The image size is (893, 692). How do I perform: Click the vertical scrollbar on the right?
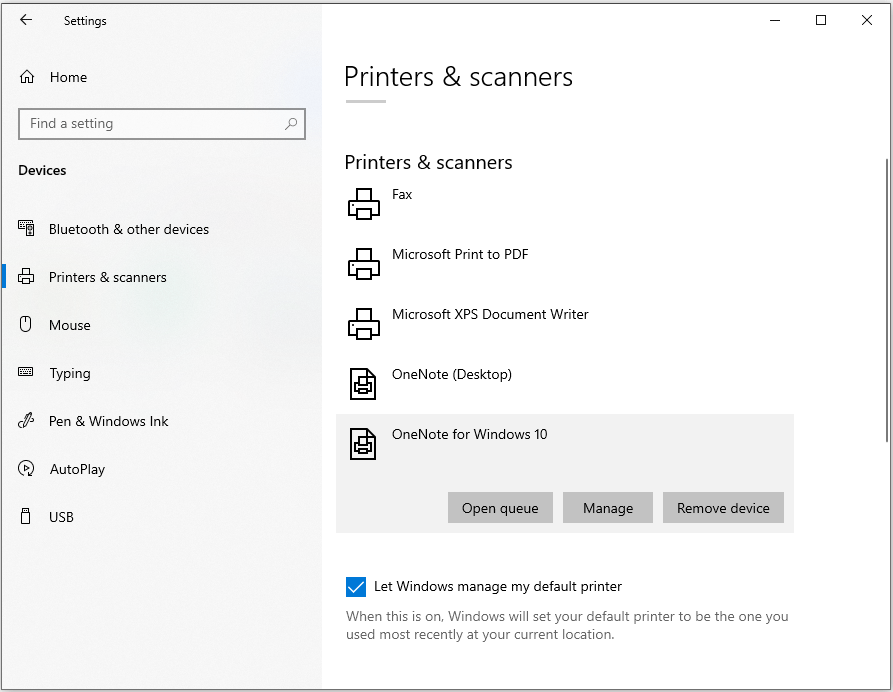[886, 300]
